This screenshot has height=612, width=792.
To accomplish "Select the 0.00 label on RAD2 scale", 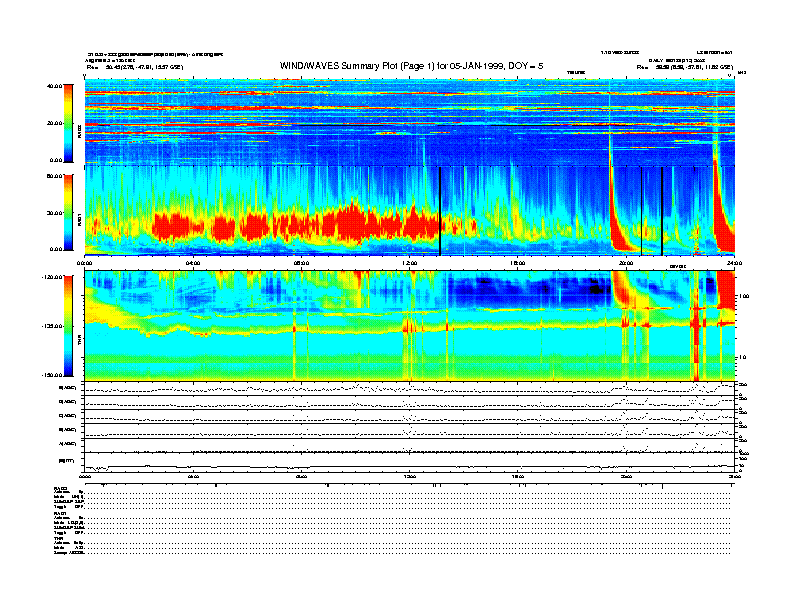I will click(56, 160).
